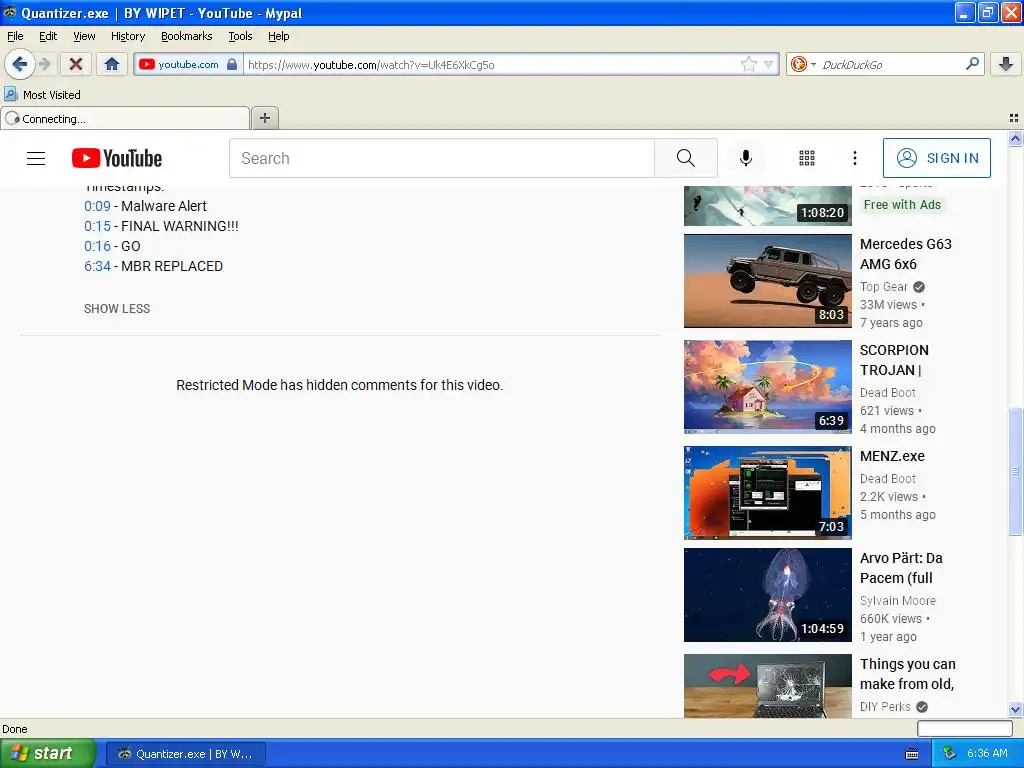The height and width of the screenshot is (768, 1024).
Task: Open the URL history dropdown arrow
Action: (769, 64)
